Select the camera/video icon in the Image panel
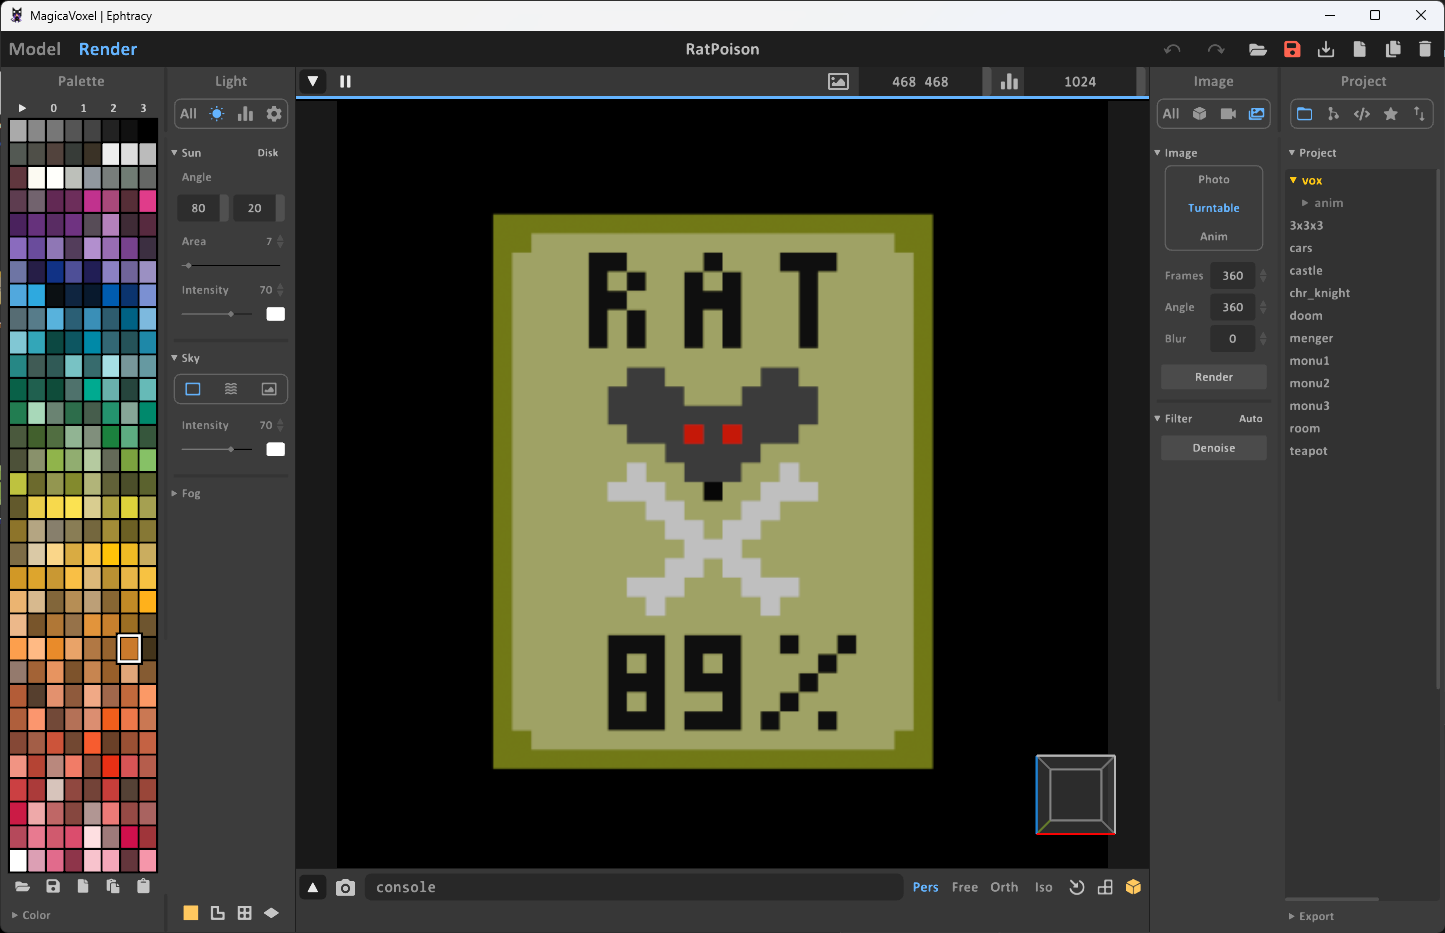The image size is (1445, 933). click(1228, 113)
